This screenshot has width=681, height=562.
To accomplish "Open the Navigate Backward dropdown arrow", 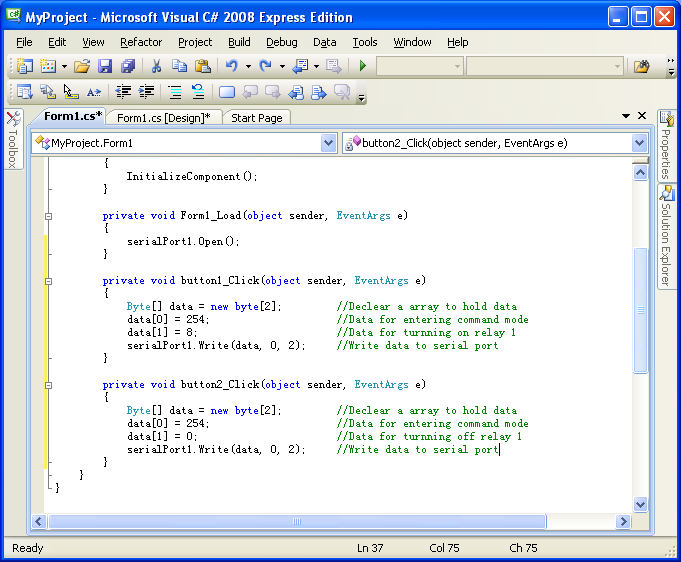I will 316,66.
